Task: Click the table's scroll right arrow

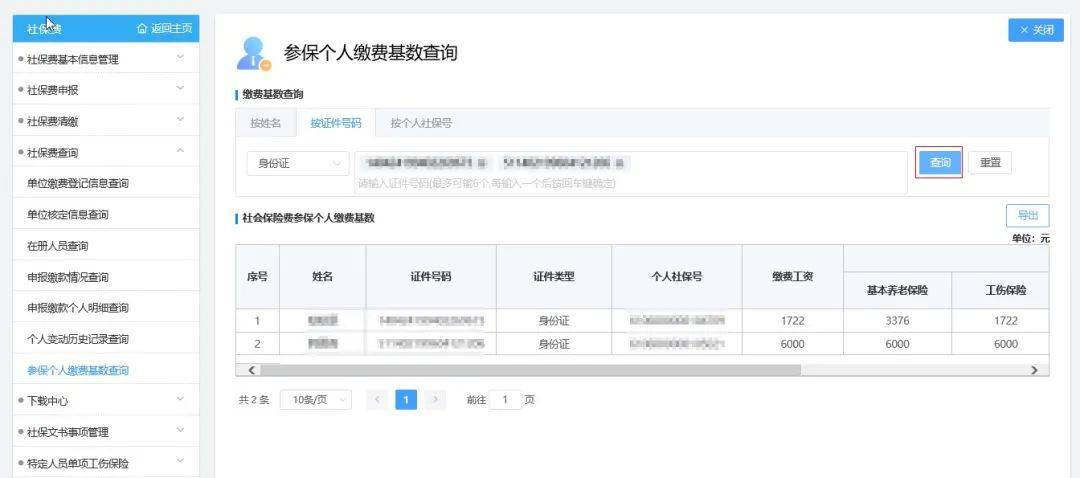Action: coord(1034,370)
